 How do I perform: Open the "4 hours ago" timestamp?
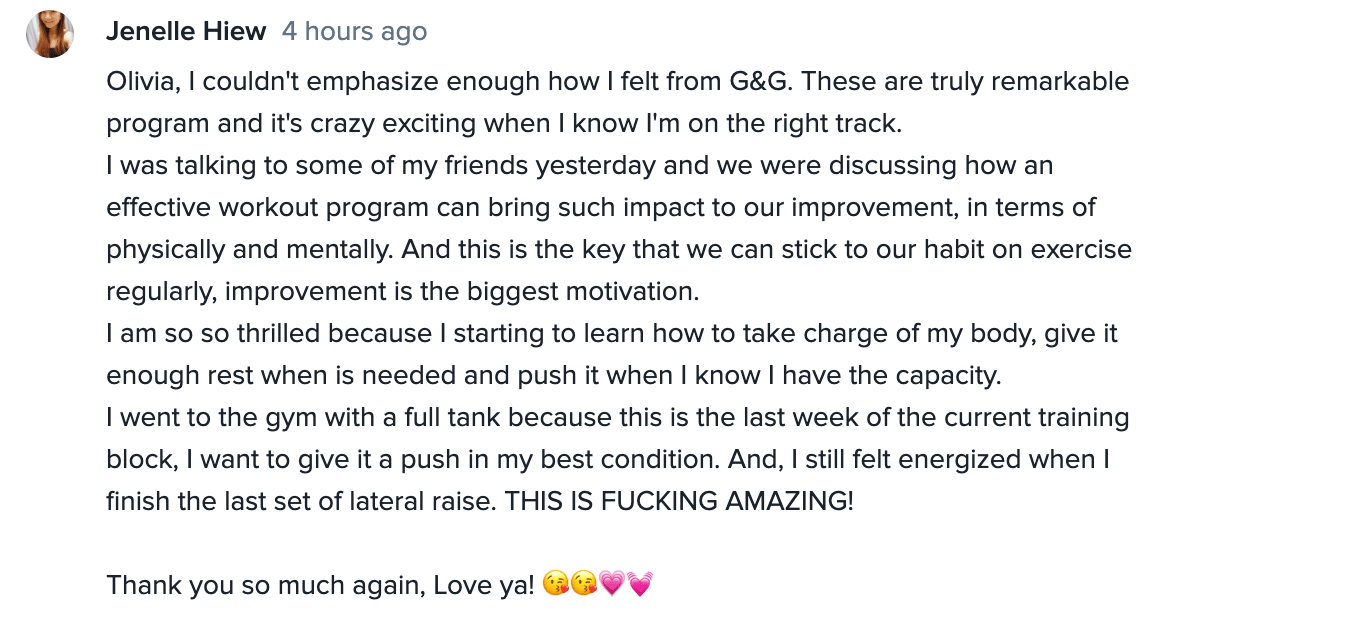point(355,32)
